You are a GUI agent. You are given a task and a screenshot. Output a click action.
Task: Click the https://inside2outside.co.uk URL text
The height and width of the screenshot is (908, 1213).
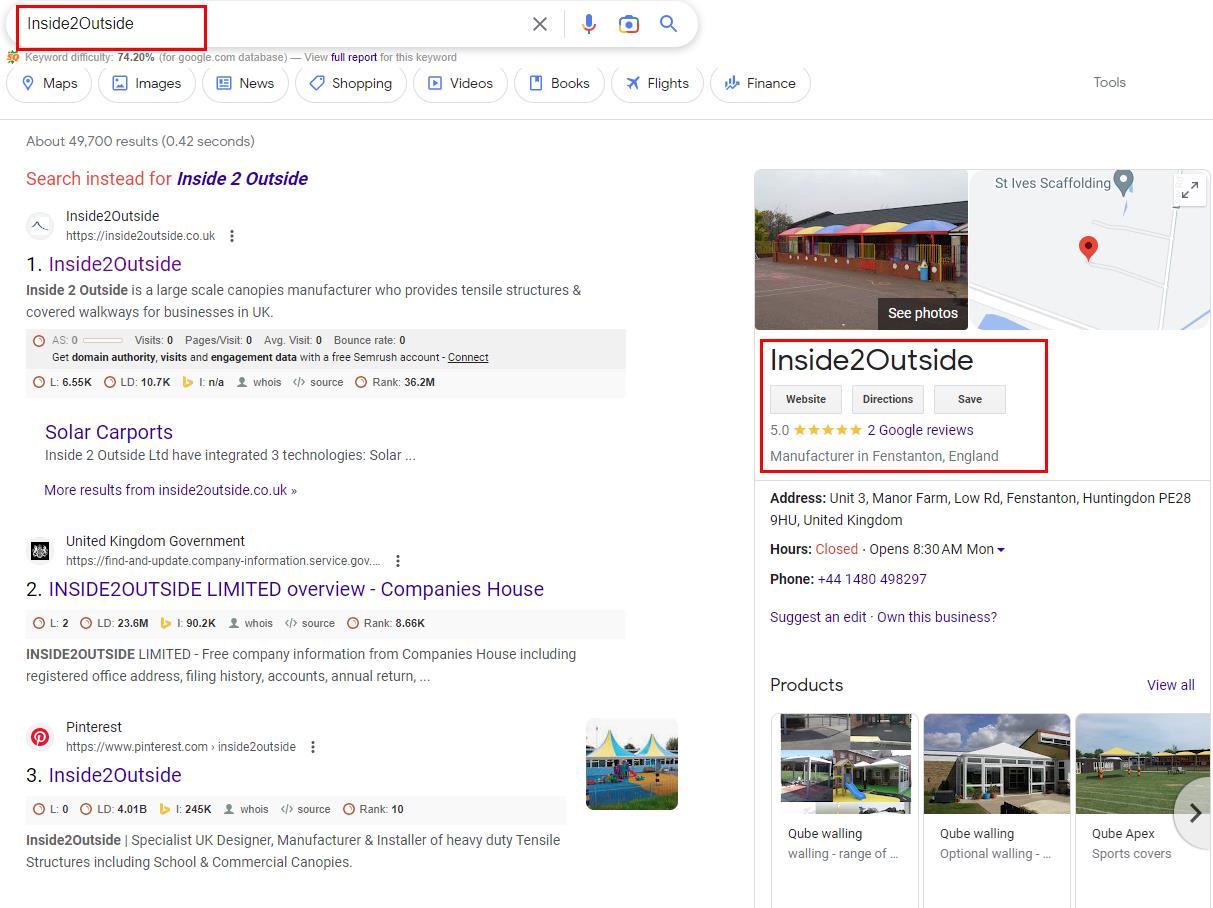[x=141, y=236]
